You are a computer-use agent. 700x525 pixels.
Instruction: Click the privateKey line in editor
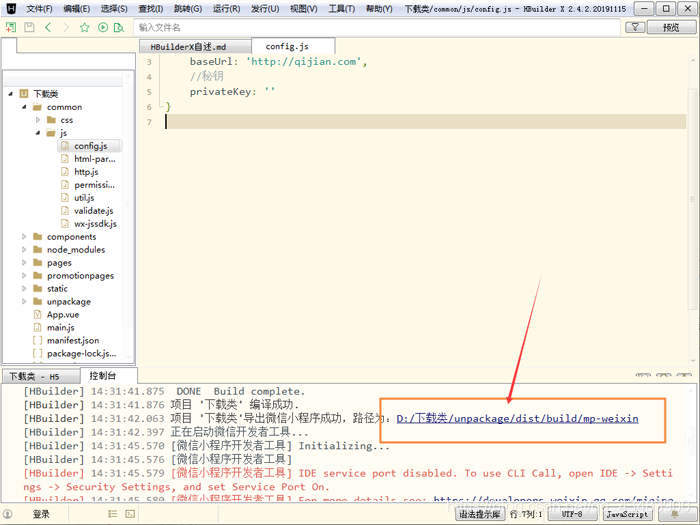[x=233, y=92]
